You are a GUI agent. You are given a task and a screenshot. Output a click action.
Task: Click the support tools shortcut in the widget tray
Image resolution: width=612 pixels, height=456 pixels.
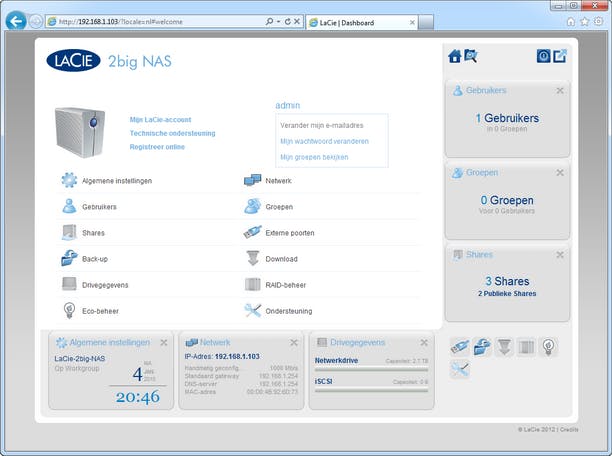point(460,369)
